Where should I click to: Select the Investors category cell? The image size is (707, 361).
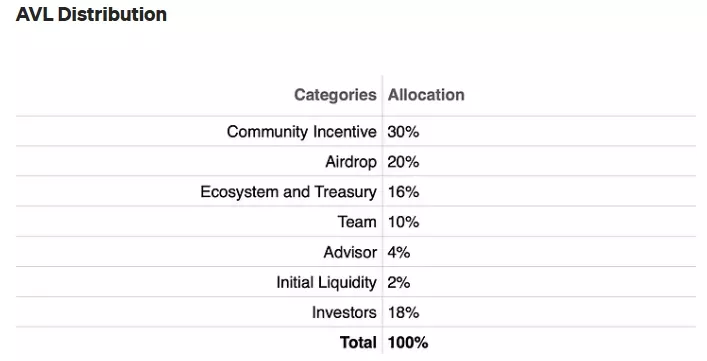click(344, 312)
